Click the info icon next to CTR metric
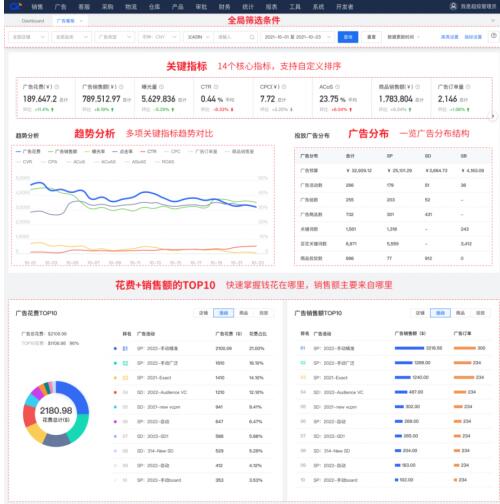 tap(216, 87)
